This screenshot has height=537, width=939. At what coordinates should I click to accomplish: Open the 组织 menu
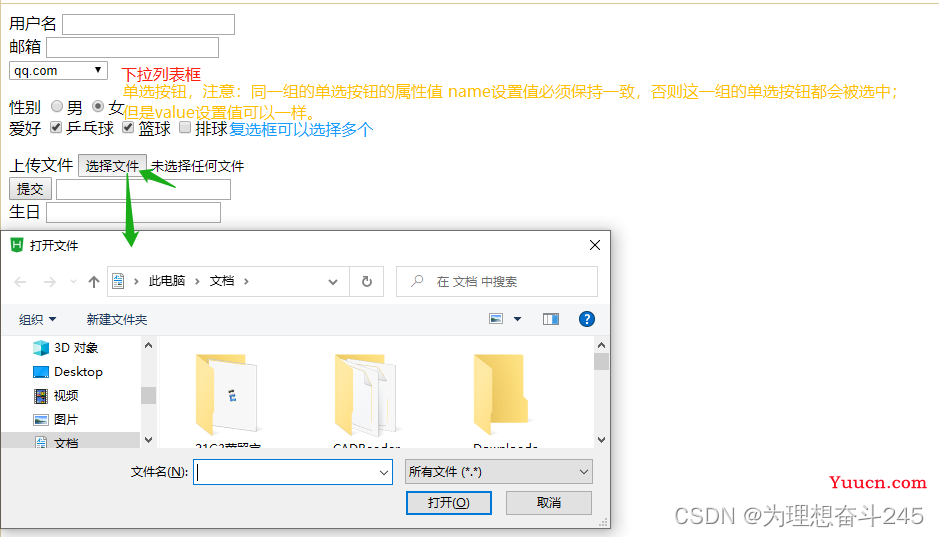point(37,320)
